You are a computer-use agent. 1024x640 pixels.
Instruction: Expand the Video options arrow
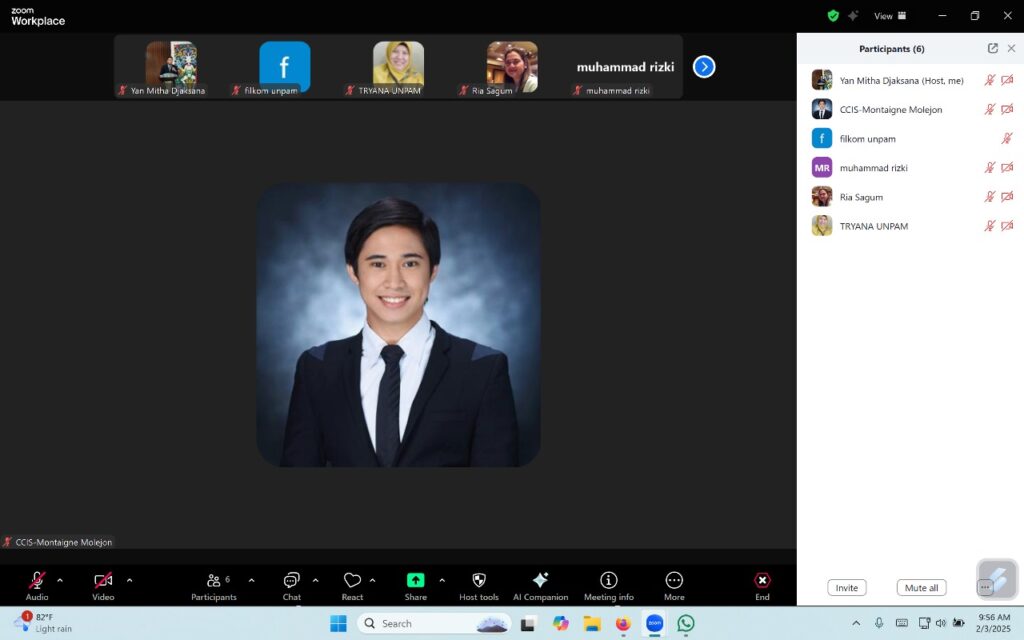point(129,580)
